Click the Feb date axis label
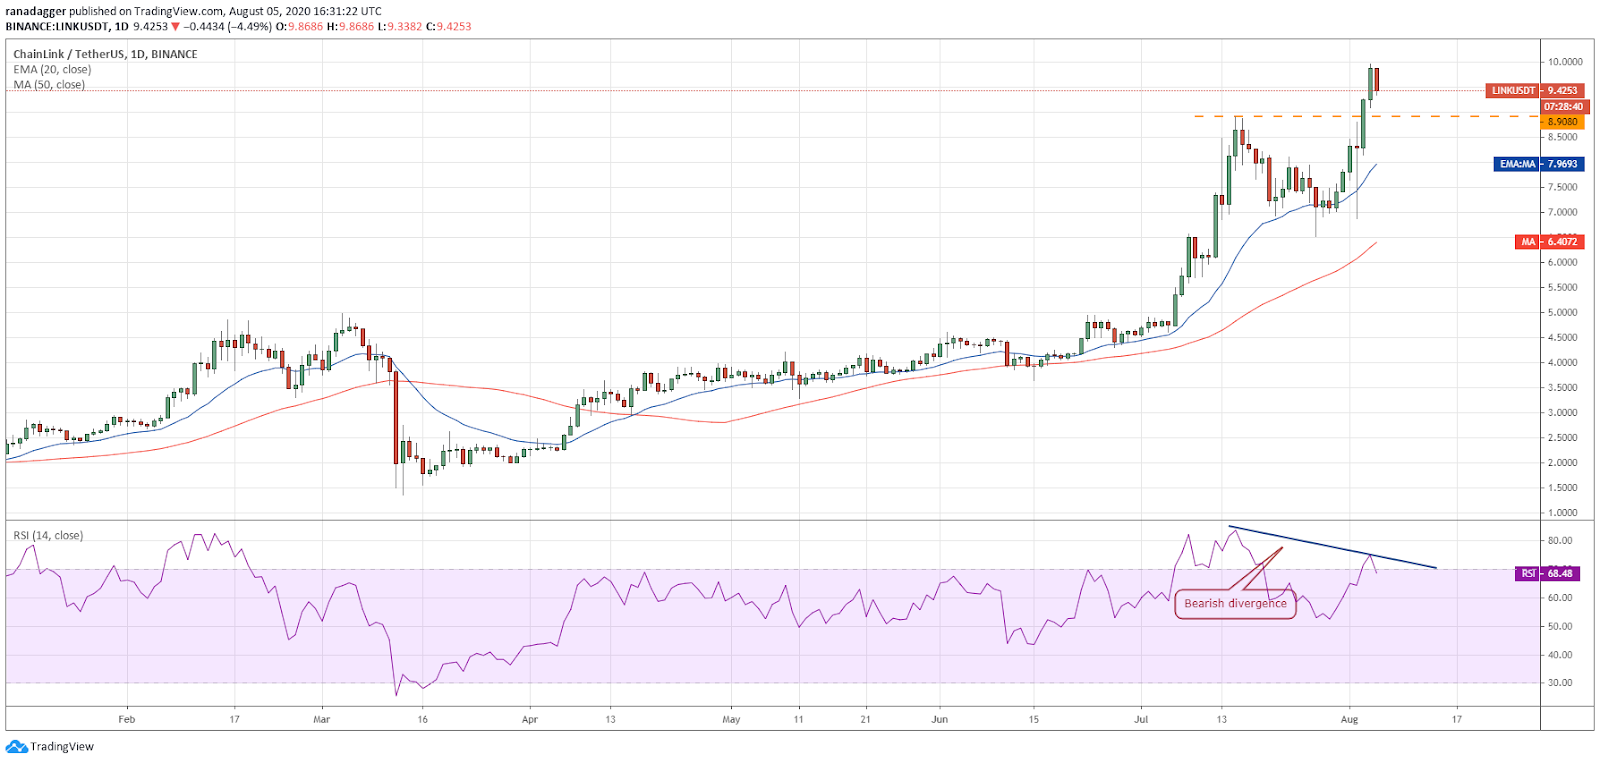 coord(126,719)
